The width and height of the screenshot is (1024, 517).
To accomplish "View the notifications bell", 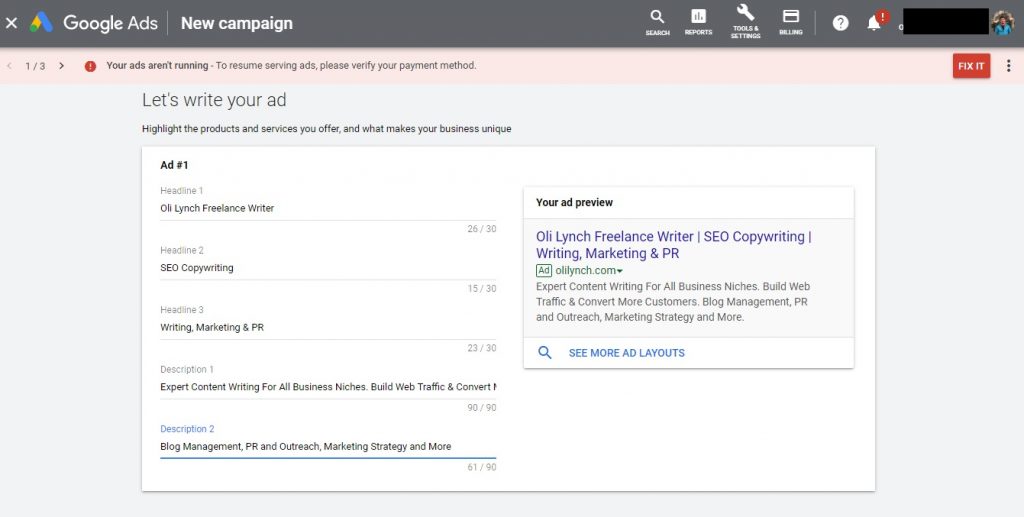I will click(874, 23).
